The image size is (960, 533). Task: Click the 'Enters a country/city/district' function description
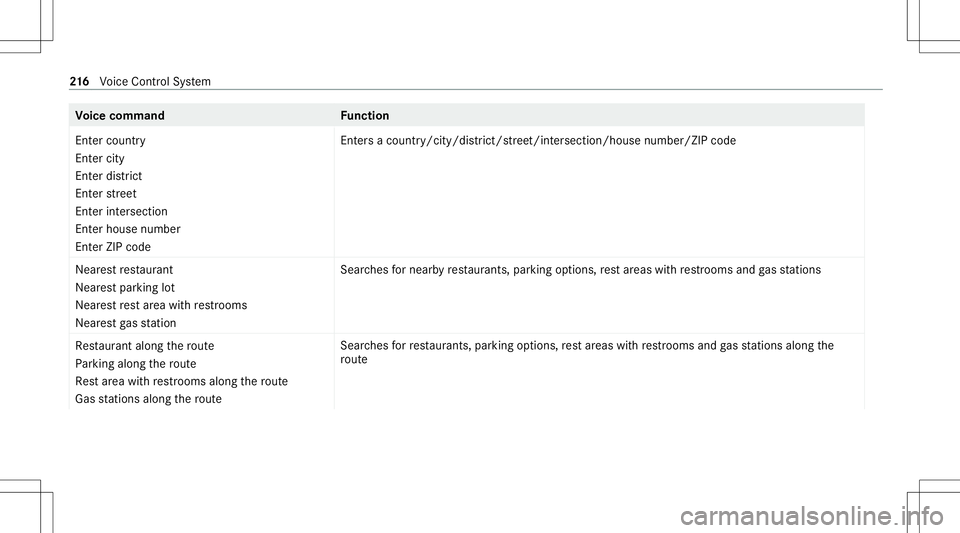click(x=538, y=141)
